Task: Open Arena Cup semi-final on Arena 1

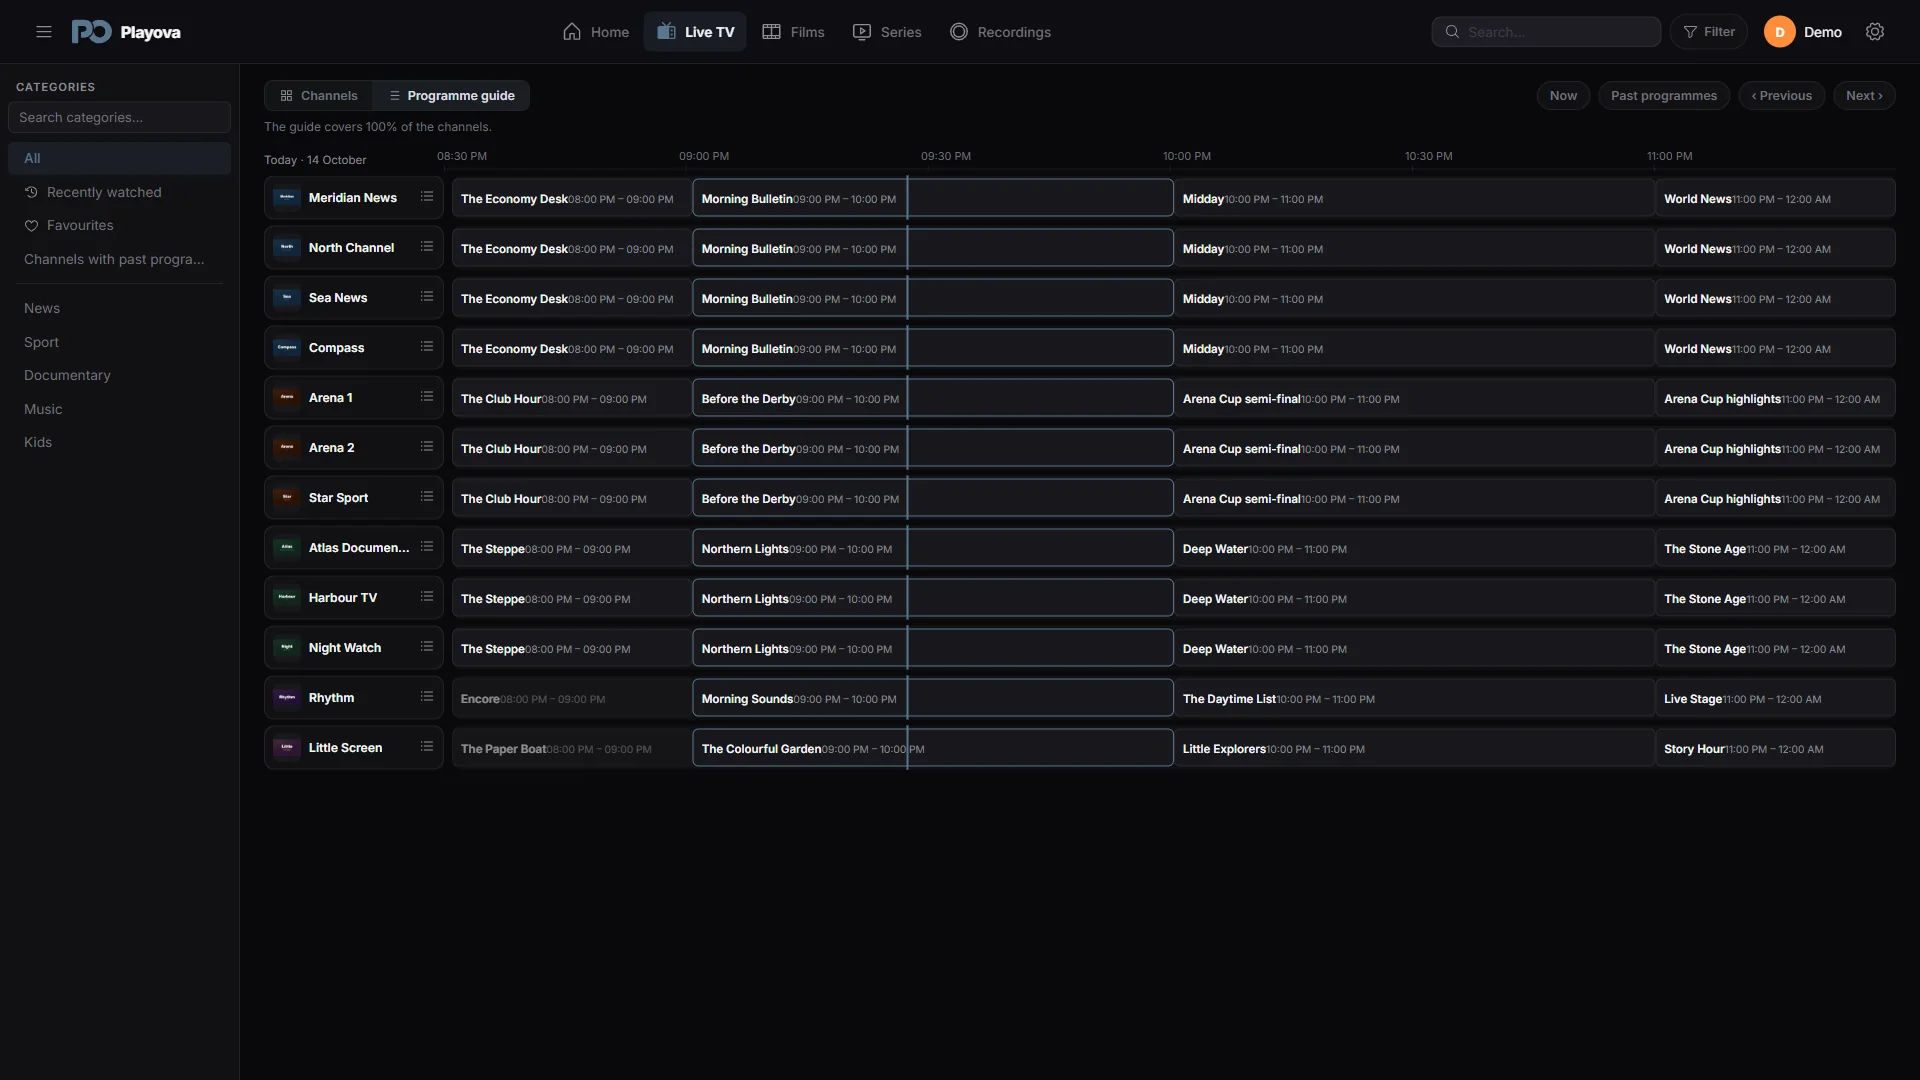Action: coord(1414,398)
